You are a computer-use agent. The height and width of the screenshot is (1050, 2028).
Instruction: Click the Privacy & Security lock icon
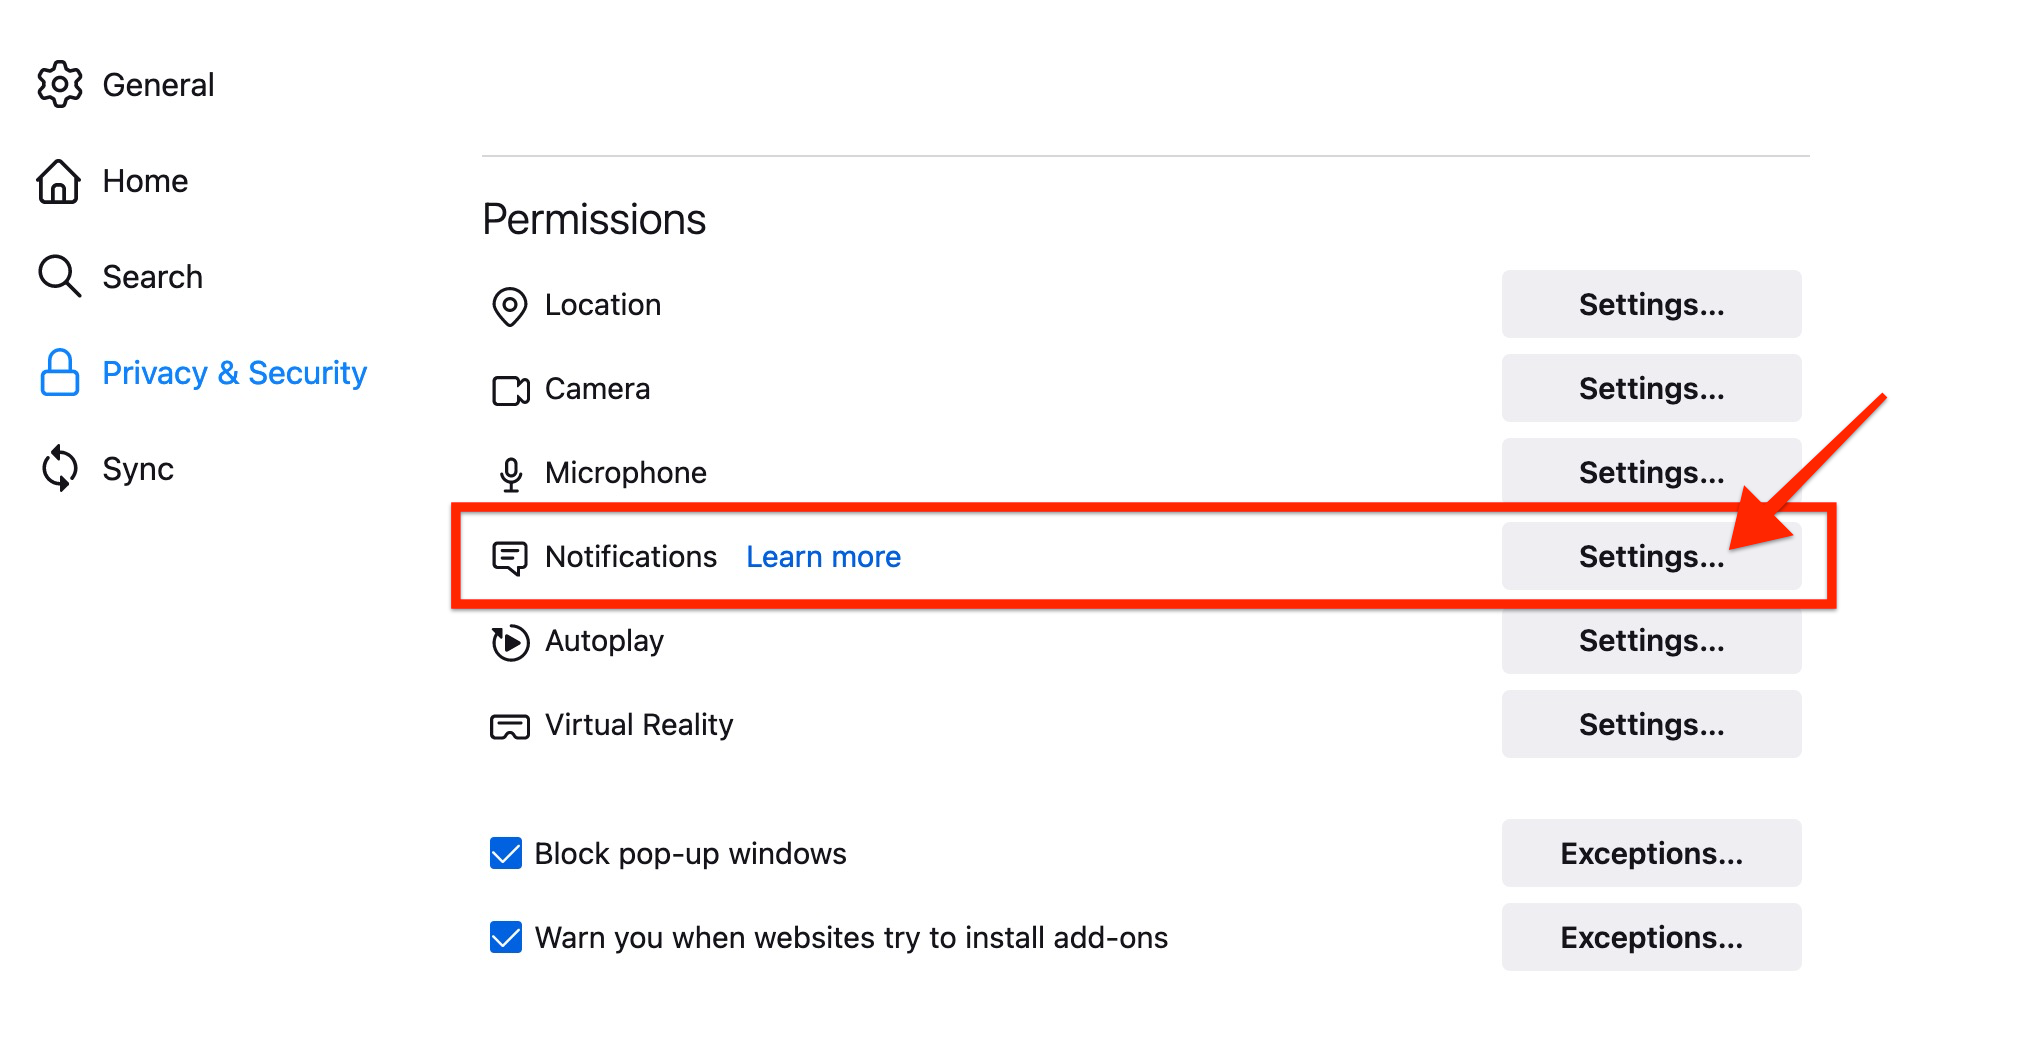(x=59, y=373)
